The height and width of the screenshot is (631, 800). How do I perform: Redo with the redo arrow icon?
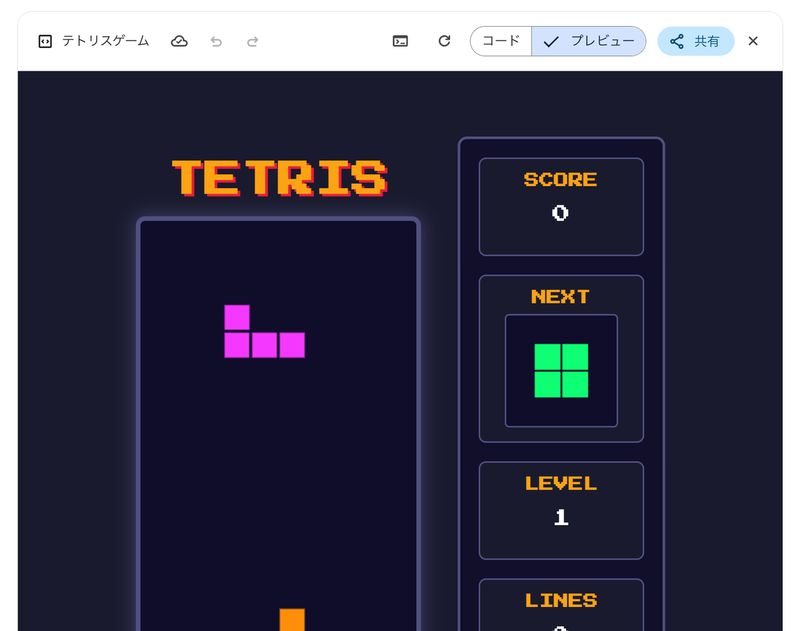(253, 41)
